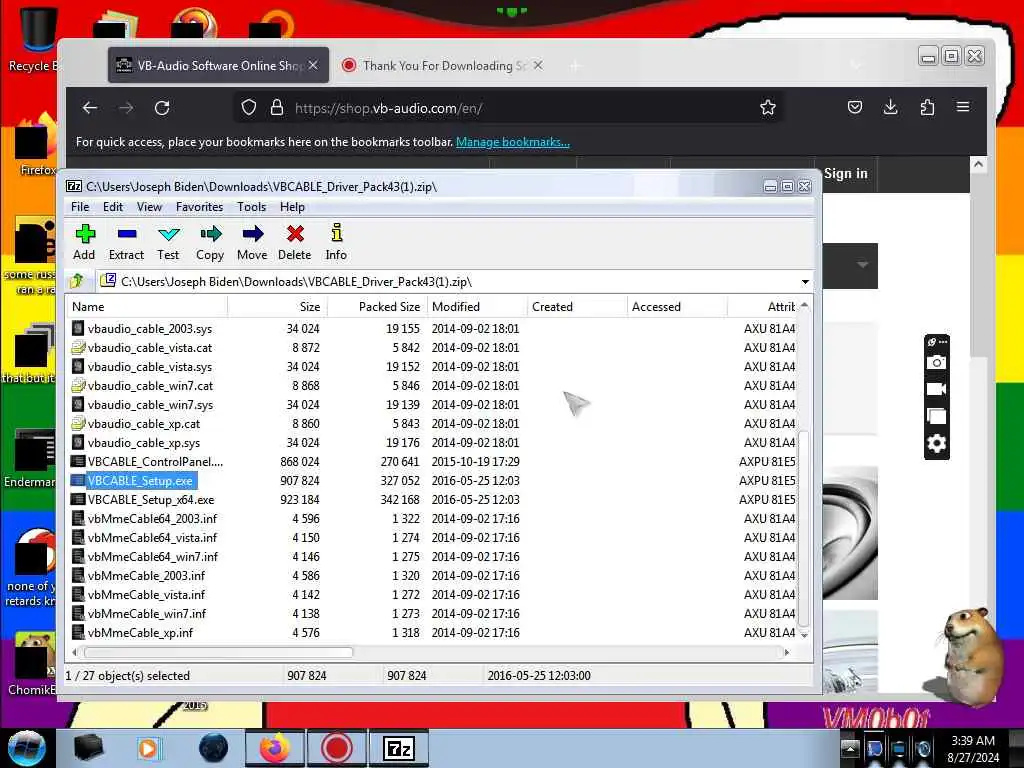The height and width of the screenshot is (768, 1024).
Task: Open the media player taskbar icon
Action: coord(149,748)
